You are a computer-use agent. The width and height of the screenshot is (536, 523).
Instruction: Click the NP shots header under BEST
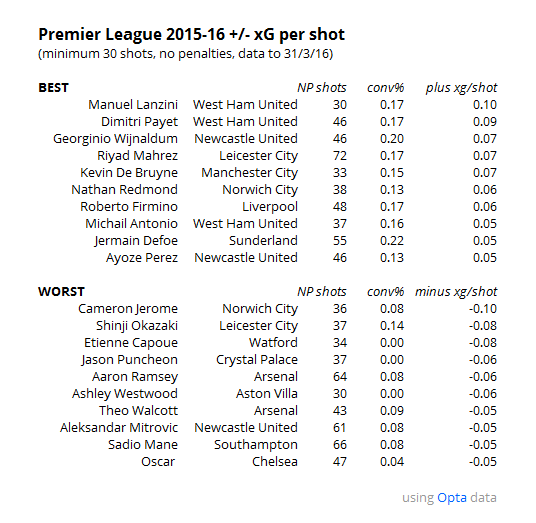pyautogui.click(x=322, y=88)
